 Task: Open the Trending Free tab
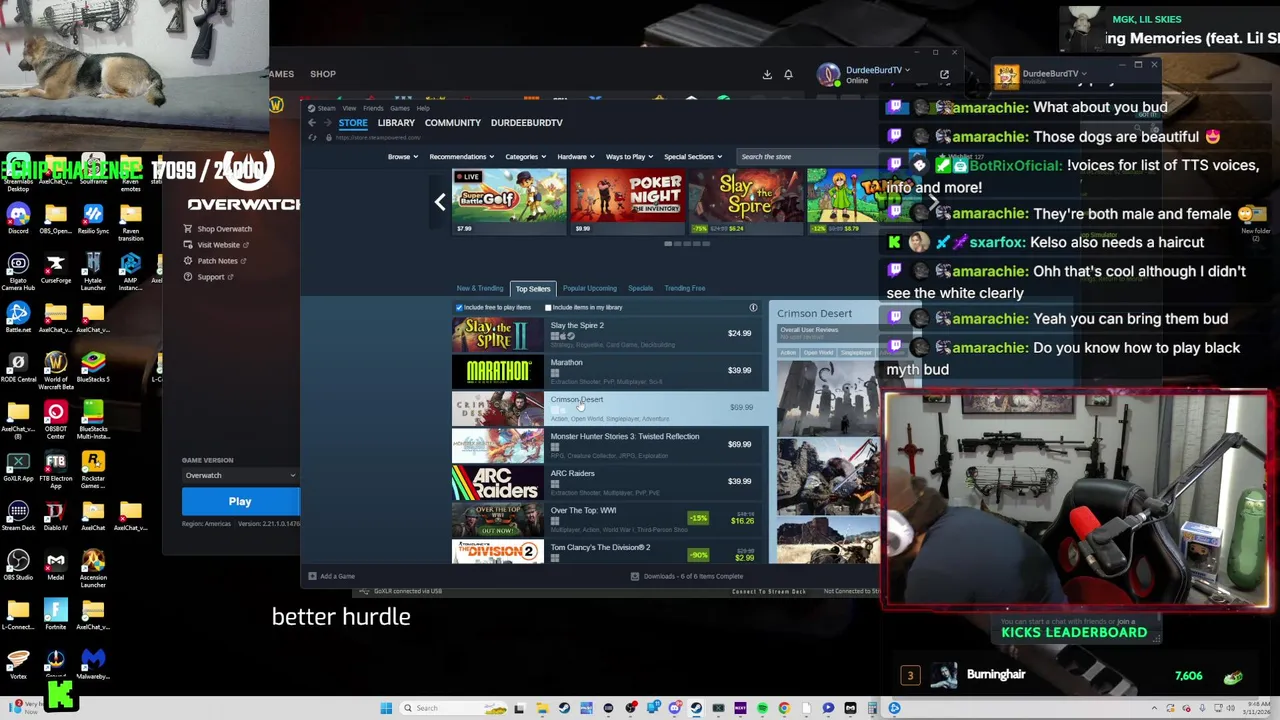685,288
